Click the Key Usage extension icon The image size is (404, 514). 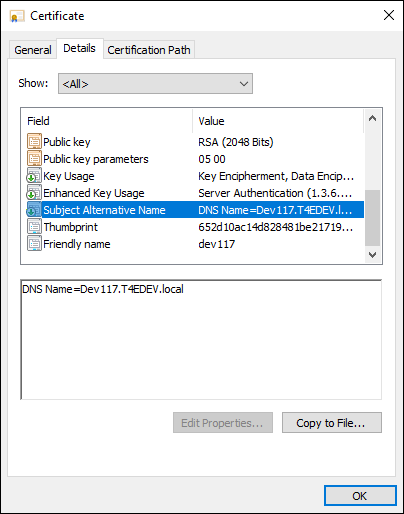(x=34, y=175)
